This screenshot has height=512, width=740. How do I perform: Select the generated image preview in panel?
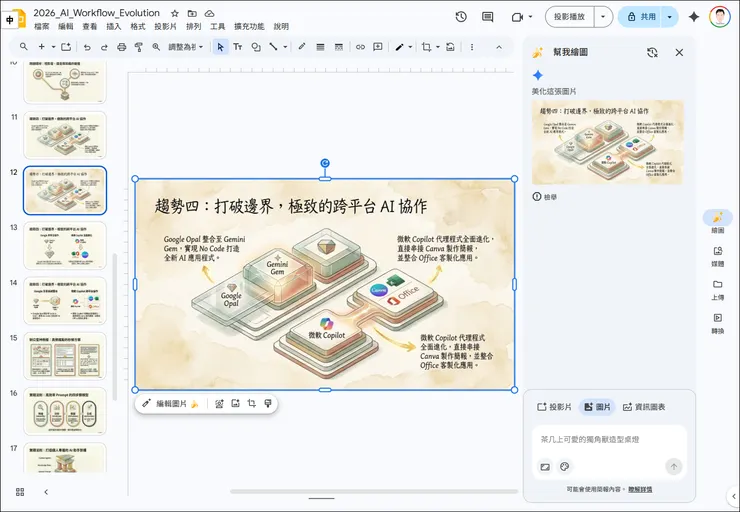607,142
